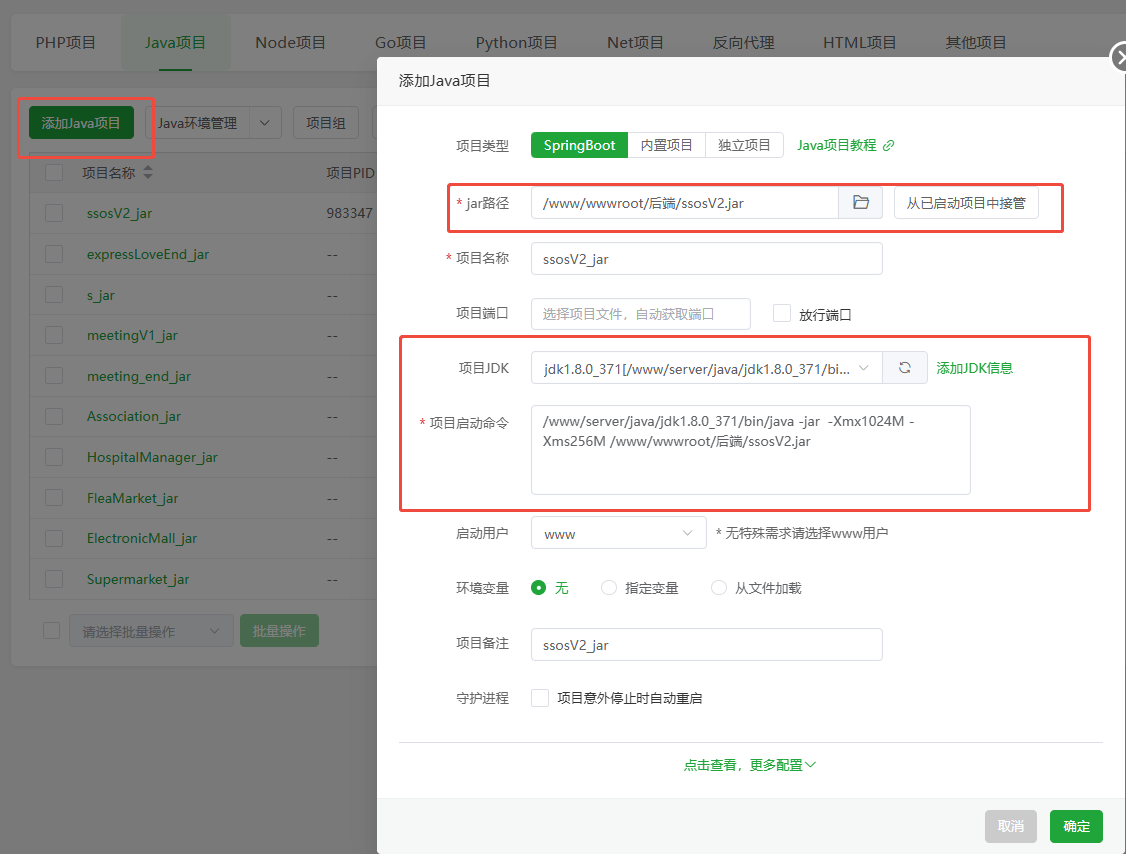Choose SpringBoot project type

point(580,145)
